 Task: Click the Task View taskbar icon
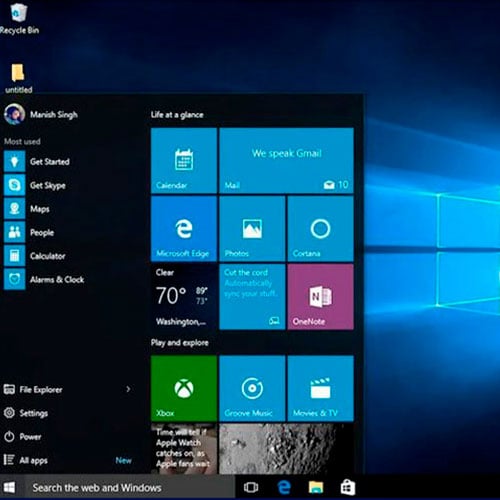(251, 487)
